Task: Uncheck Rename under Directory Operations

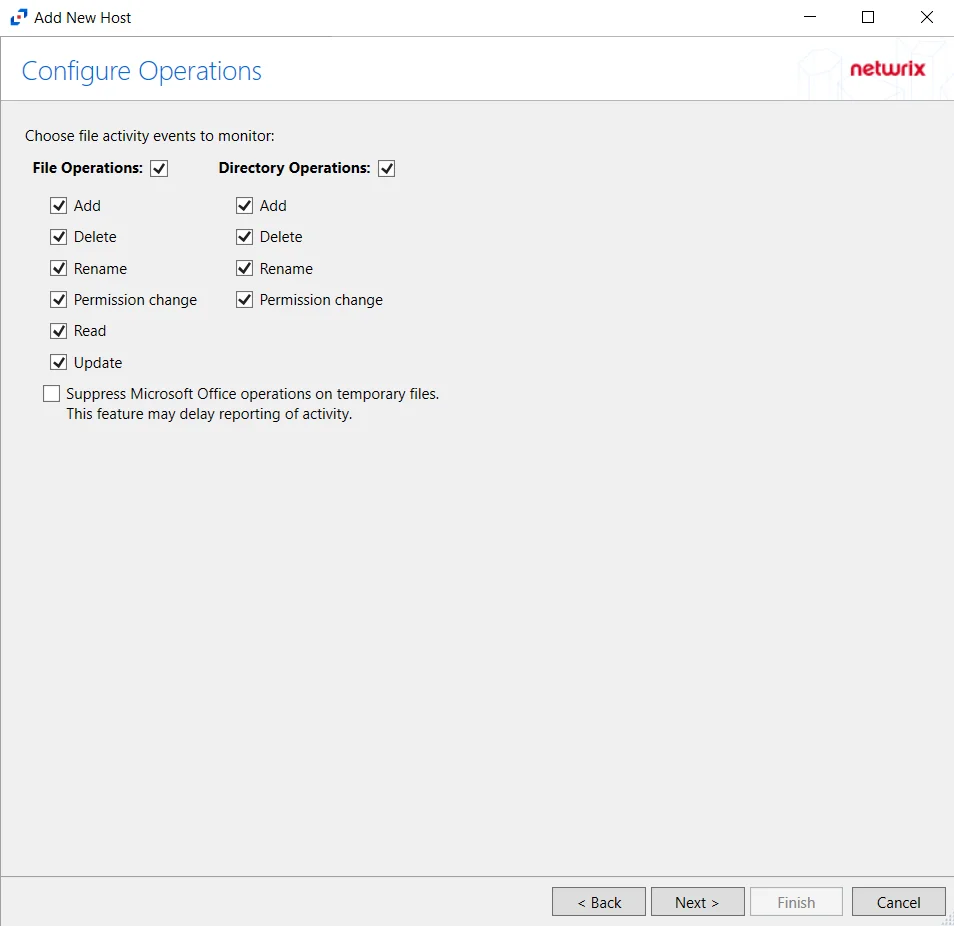Action: (245, 268)
